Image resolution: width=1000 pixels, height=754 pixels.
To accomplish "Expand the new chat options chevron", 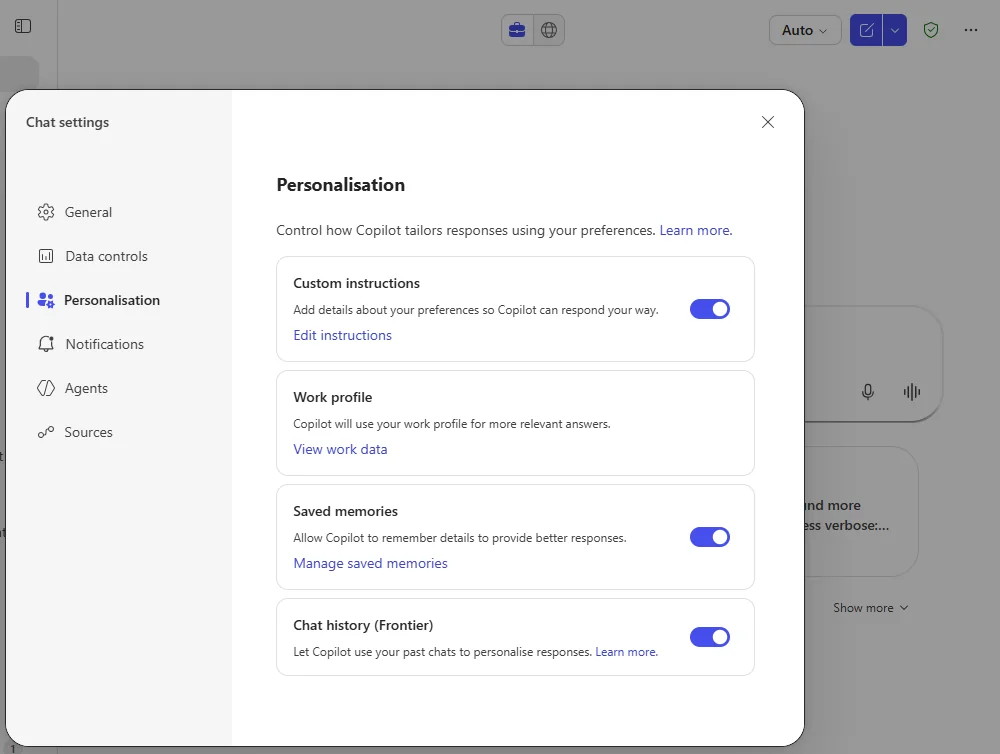I will coord(895,30).
